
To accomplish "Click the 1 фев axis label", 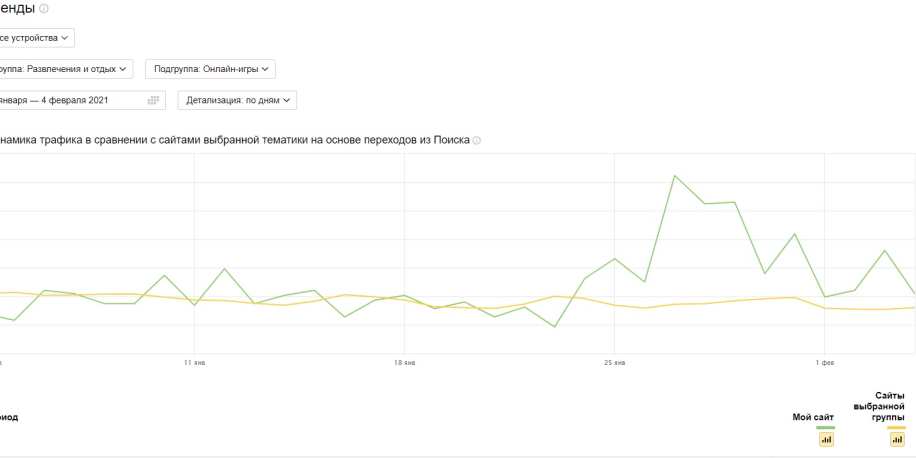I will tap(825, 361).
